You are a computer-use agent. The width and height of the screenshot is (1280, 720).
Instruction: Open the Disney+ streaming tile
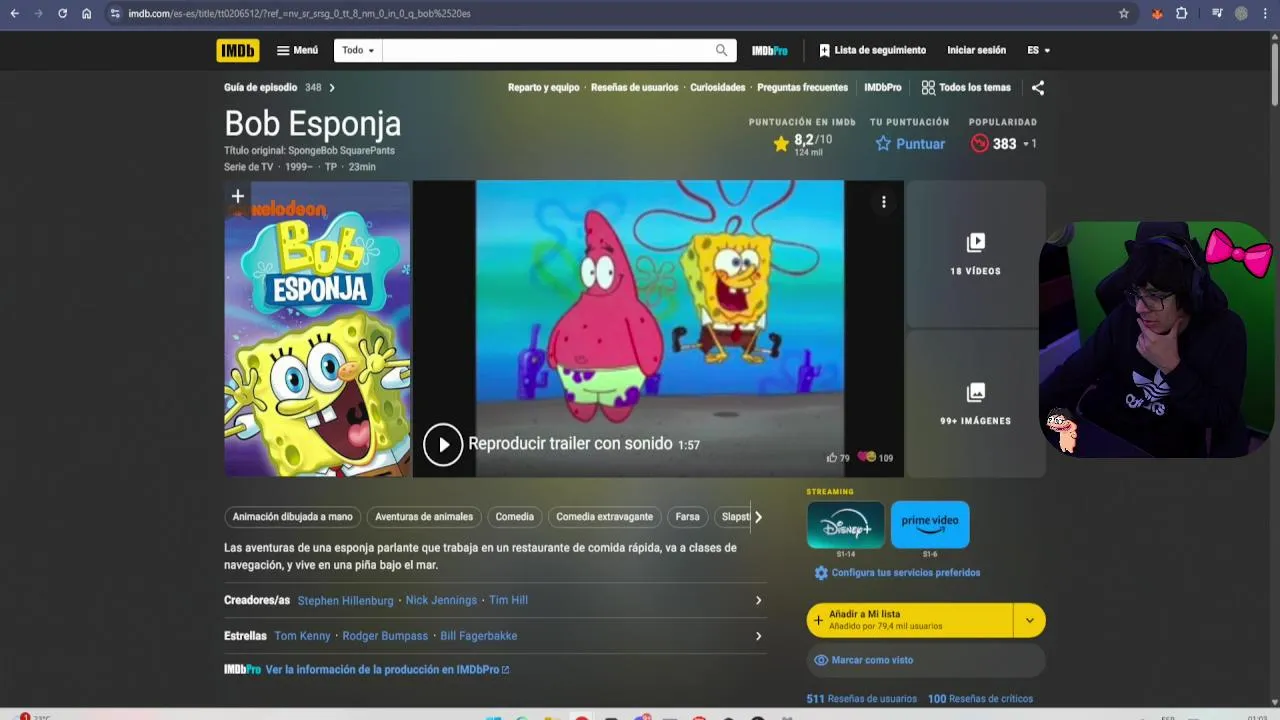coord(846,525)
